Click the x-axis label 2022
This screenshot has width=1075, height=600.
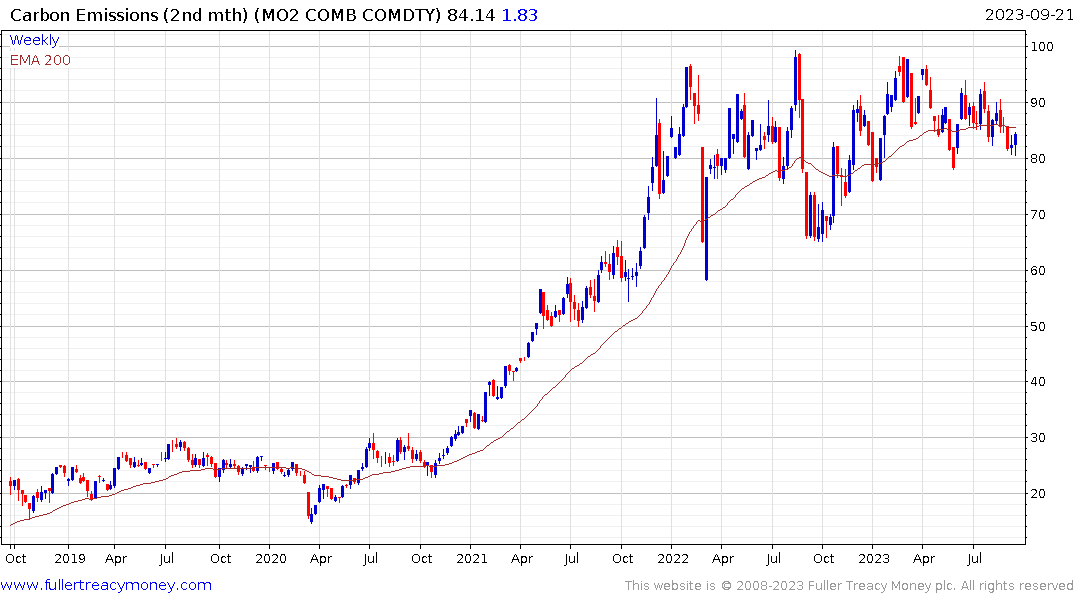[x=673, y=559]
